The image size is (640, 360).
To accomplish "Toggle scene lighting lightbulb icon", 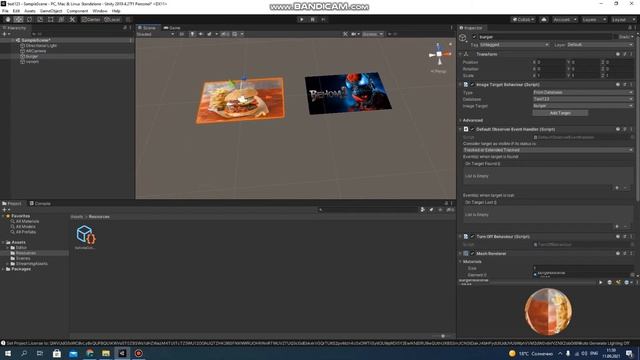I will 192,34.
